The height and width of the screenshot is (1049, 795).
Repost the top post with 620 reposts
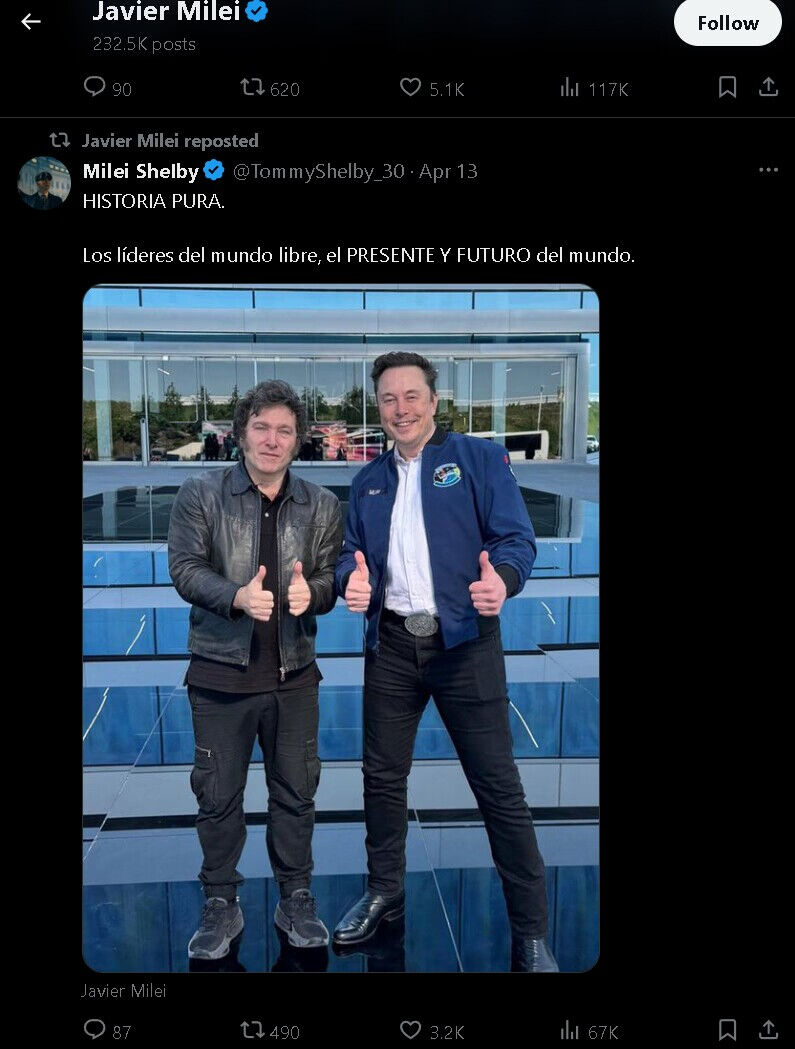(x=270, y=88)
